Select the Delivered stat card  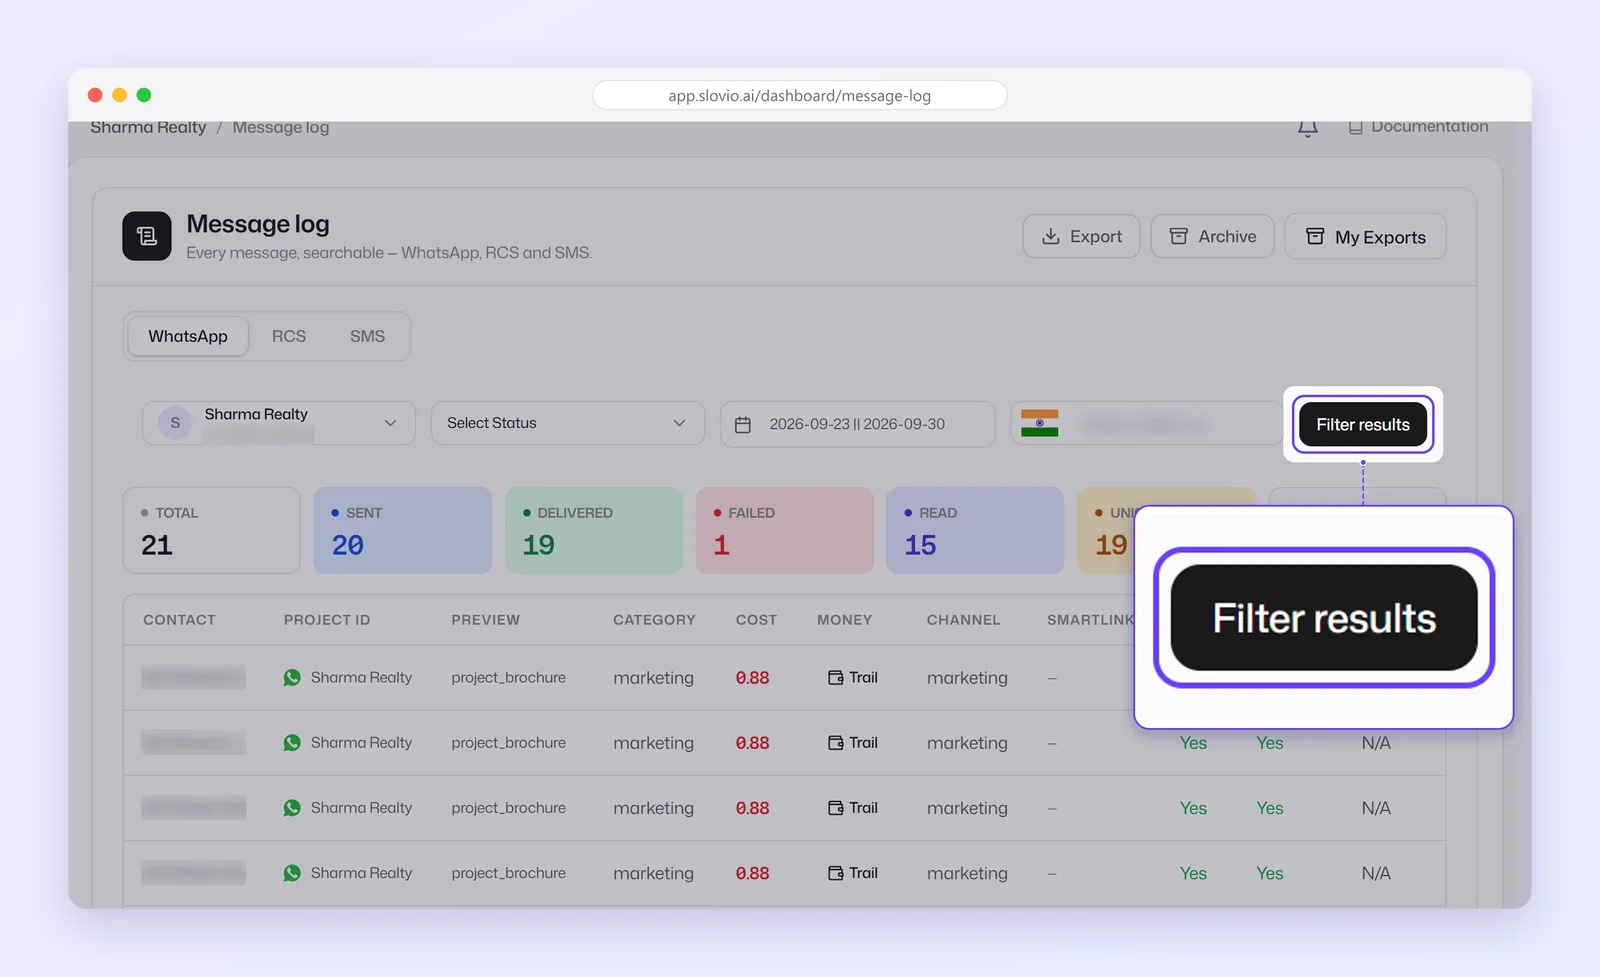click(x=594, y=531)
